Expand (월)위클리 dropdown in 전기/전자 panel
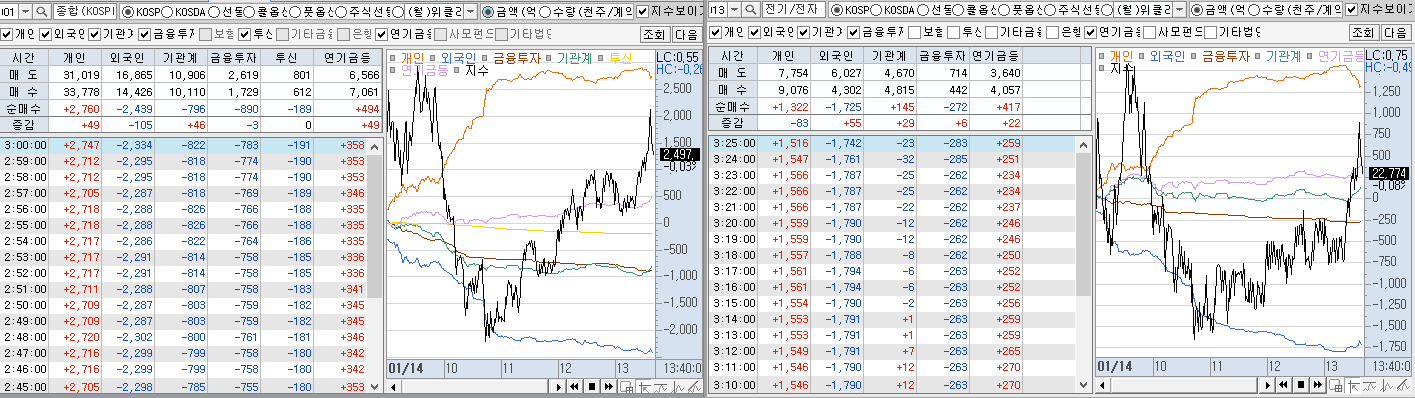Viewport: 1415px width, 398px height. point(1178,10)
